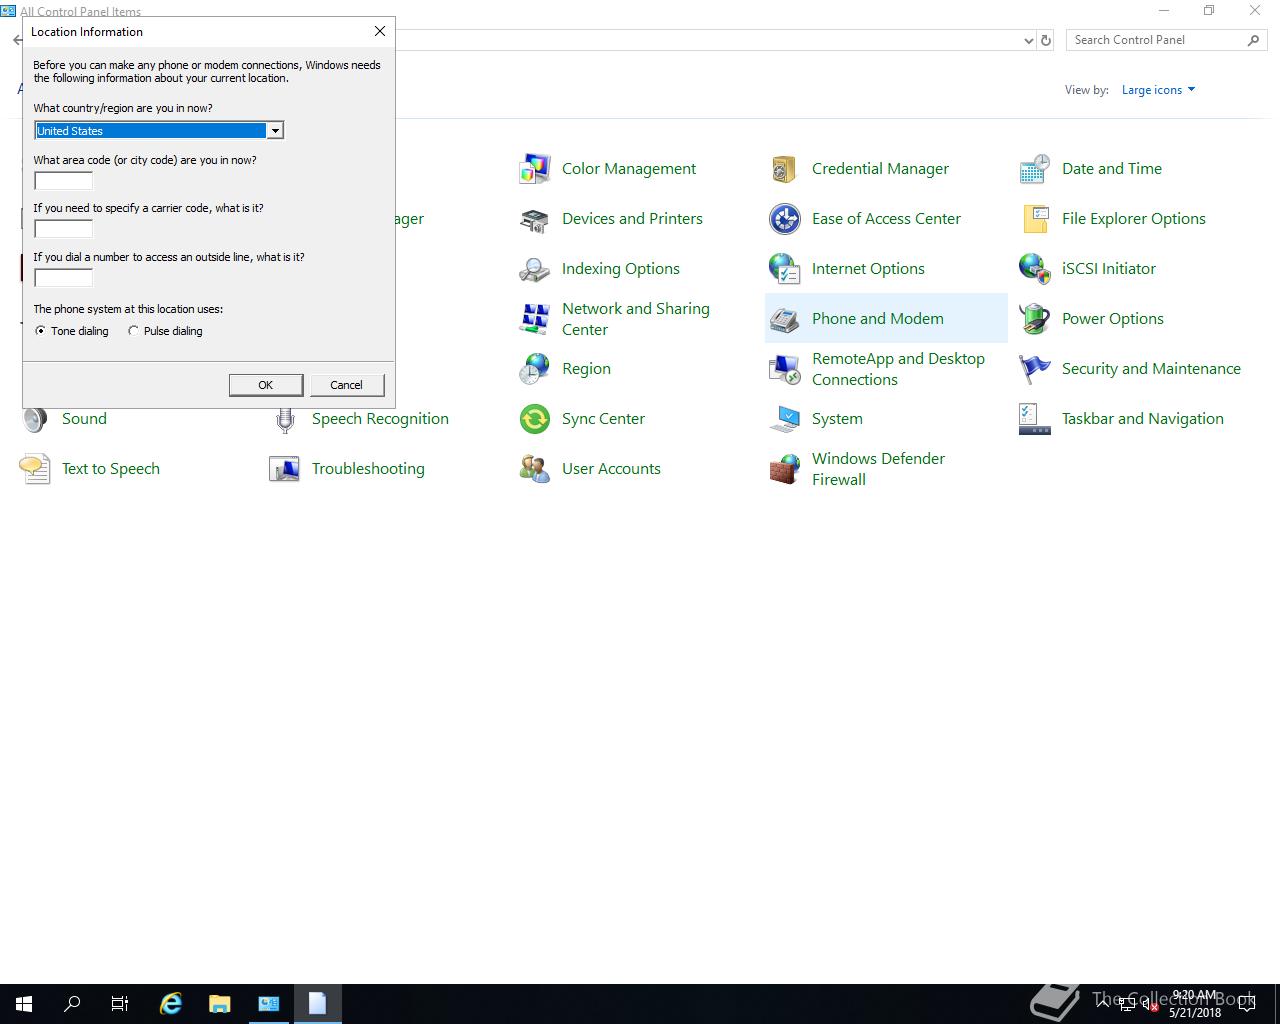Open the Color Management icon
The image size is (1280, 1024).
pos(534,169)
